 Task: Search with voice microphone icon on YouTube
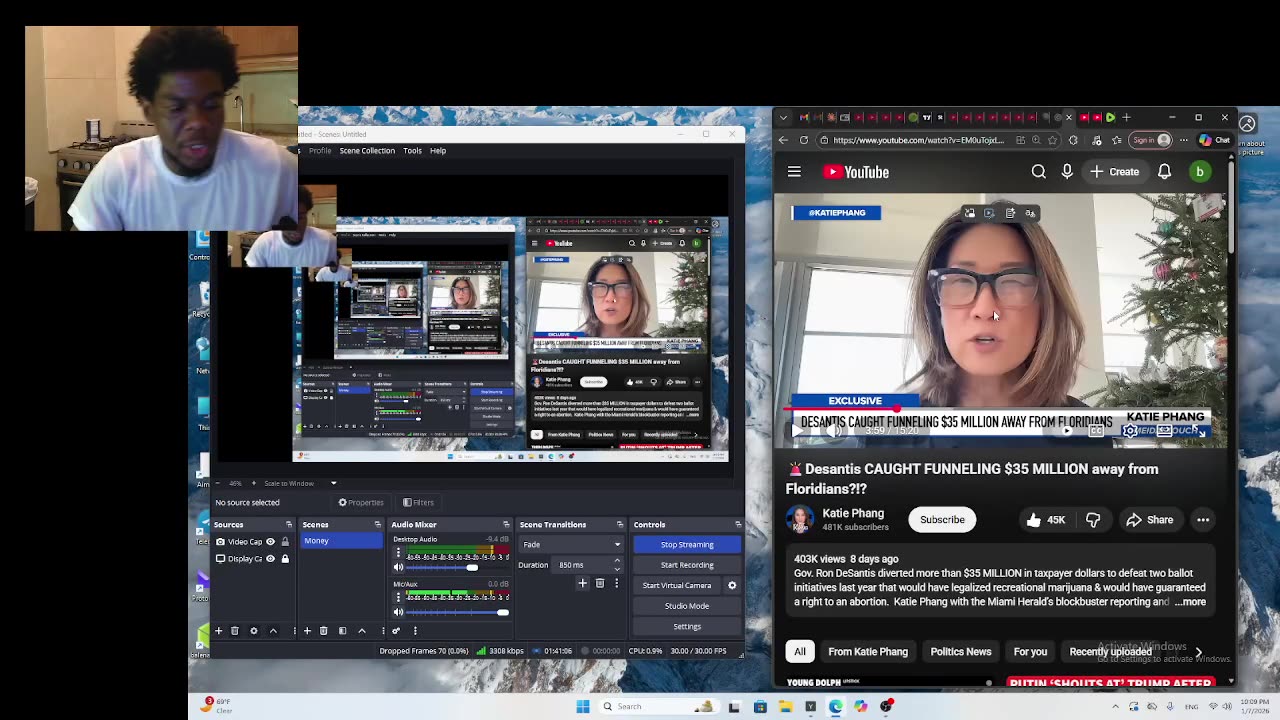(1067, 172)
